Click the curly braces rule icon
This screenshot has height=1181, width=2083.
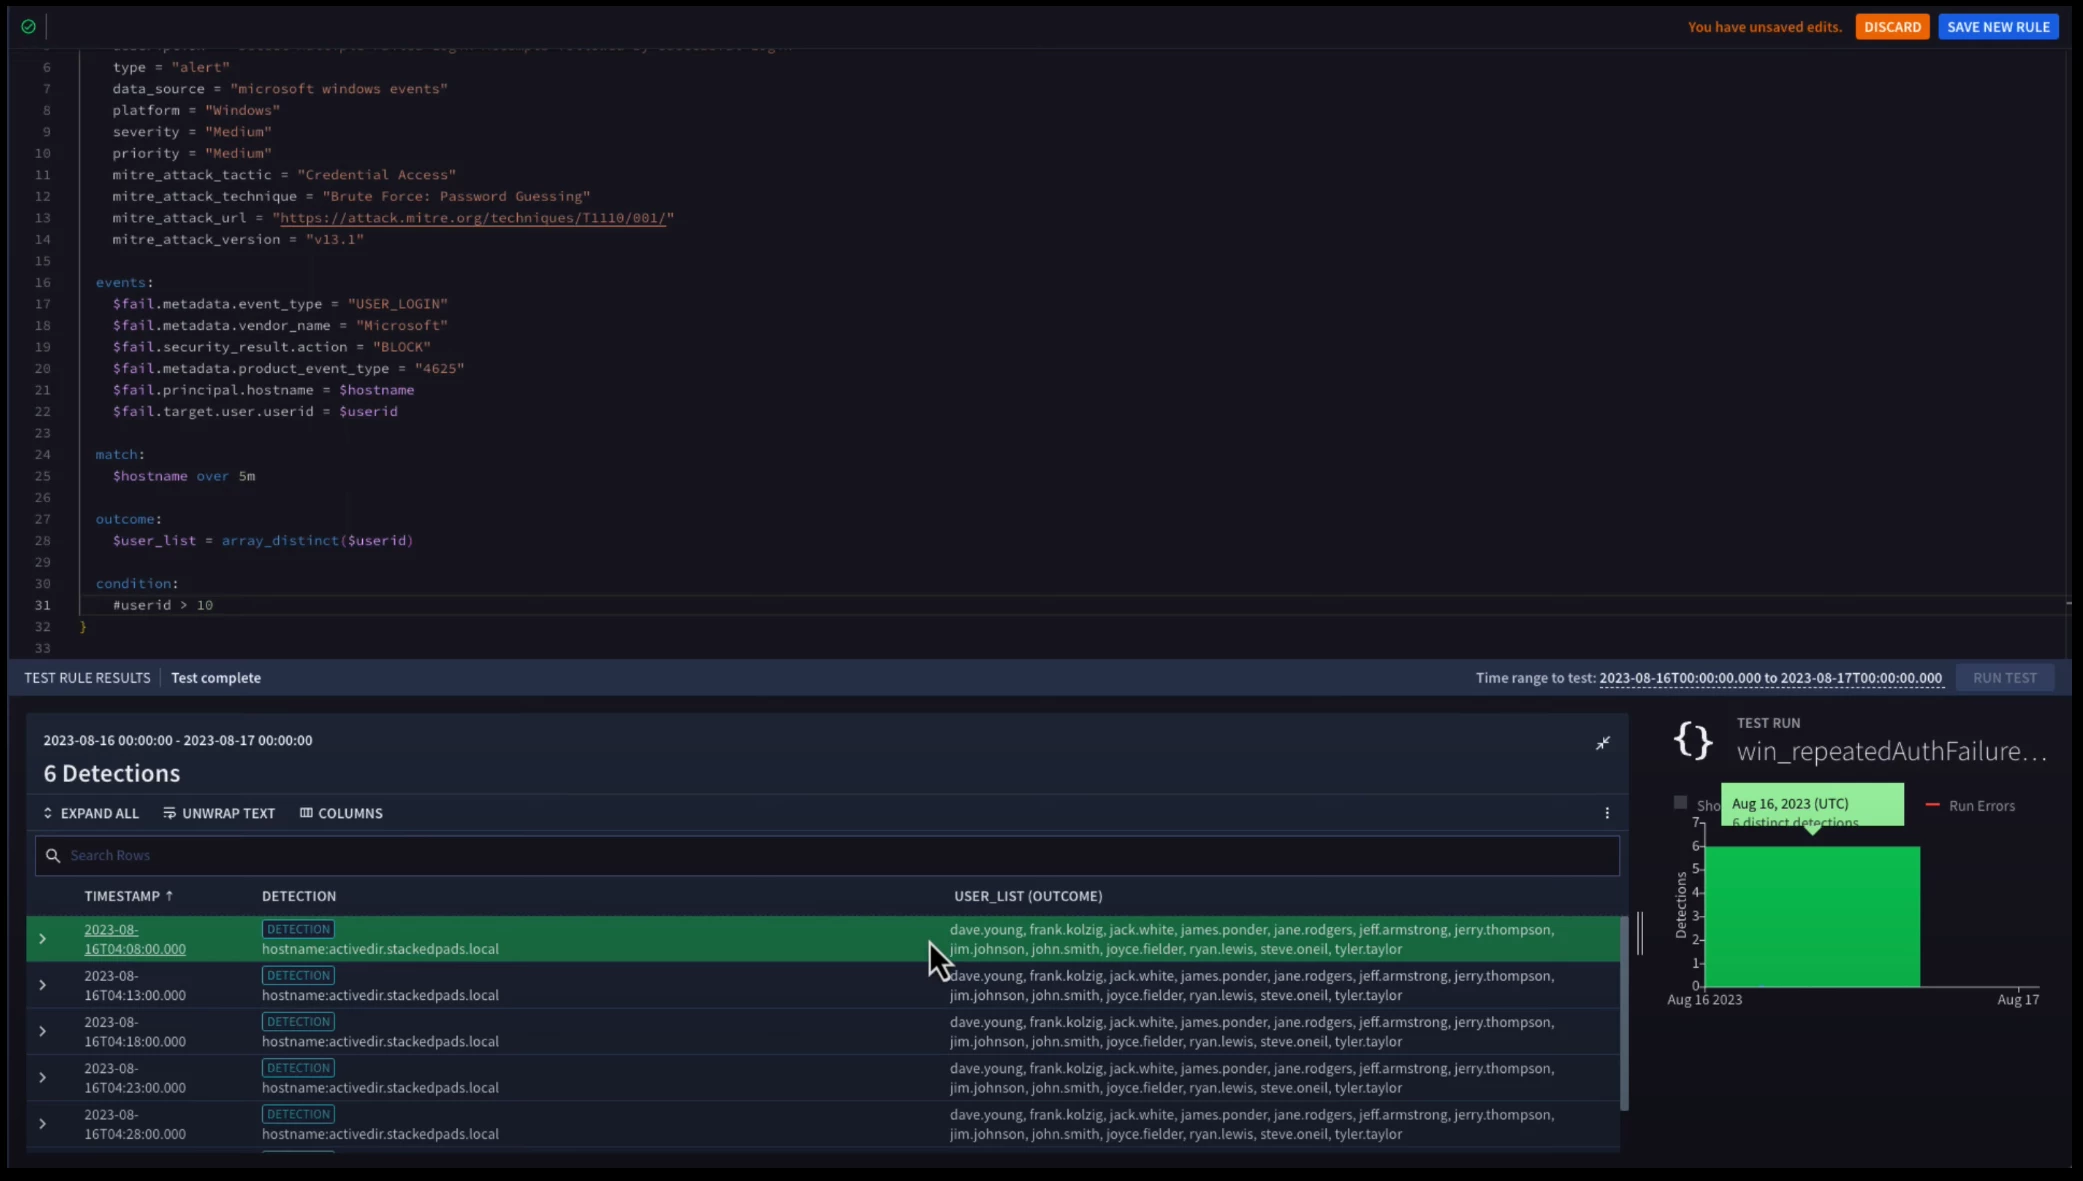coord(1693,741)
